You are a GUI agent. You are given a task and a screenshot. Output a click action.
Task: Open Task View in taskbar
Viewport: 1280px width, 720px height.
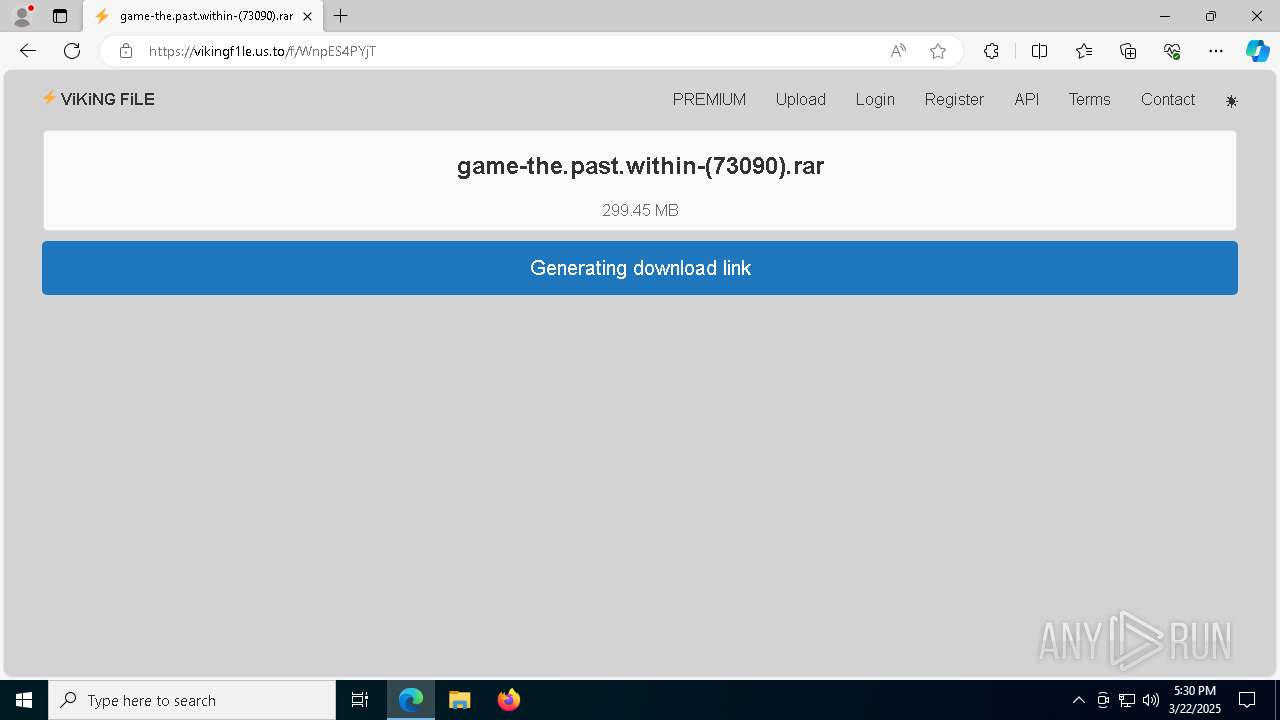pyautogui.click(x=360, y=700)
